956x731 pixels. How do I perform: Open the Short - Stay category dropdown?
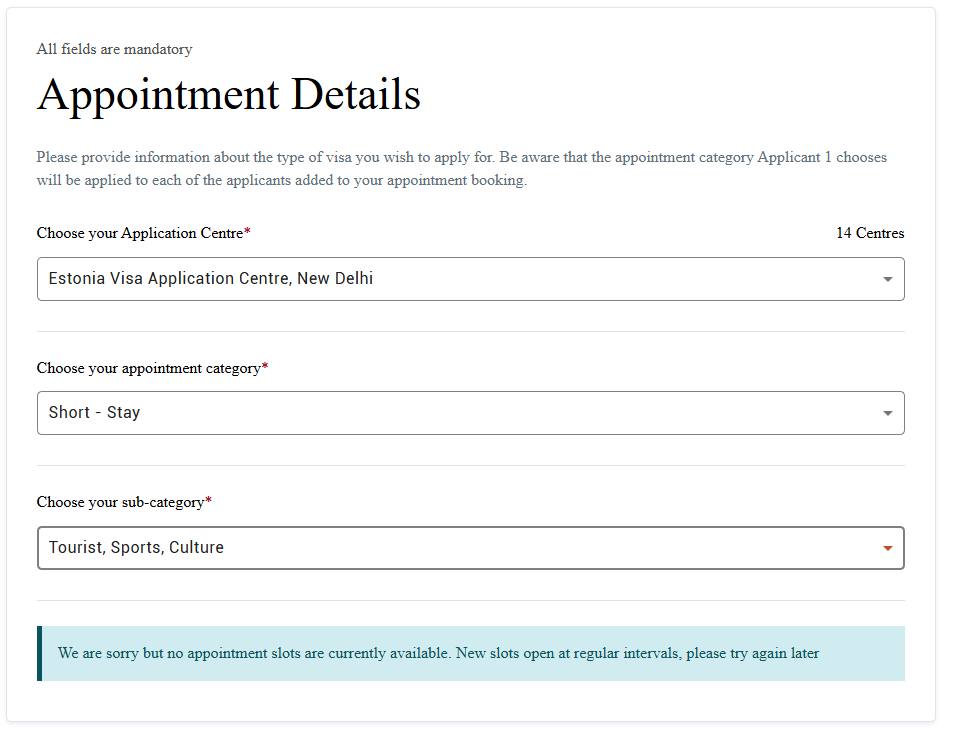click(x=471, y=413)
